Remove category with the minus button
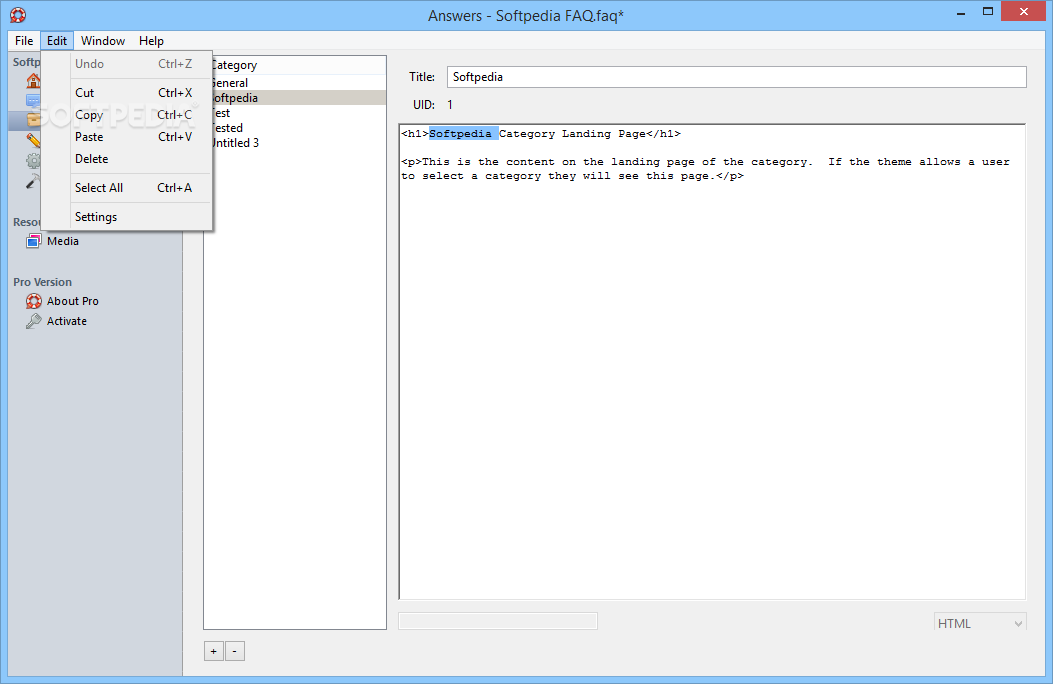The image size is (1053, 684). tap(235, 651)
